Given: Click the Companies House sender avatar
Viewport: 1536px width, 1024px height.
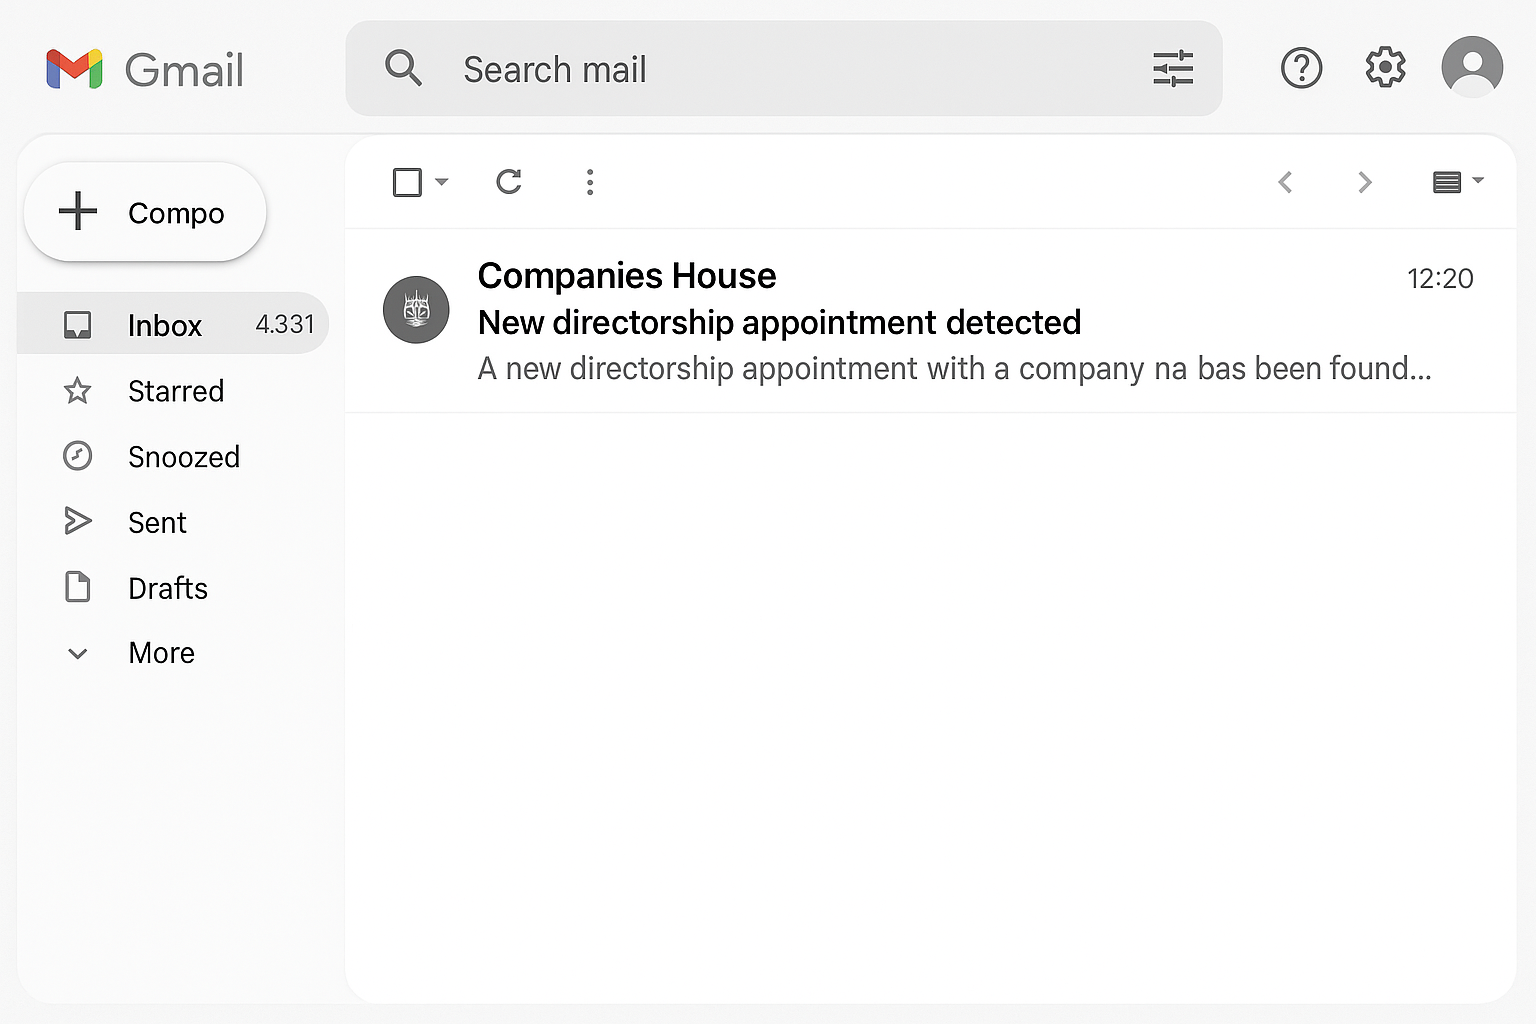Looking at the screenshot, I should tap(416, 310).
